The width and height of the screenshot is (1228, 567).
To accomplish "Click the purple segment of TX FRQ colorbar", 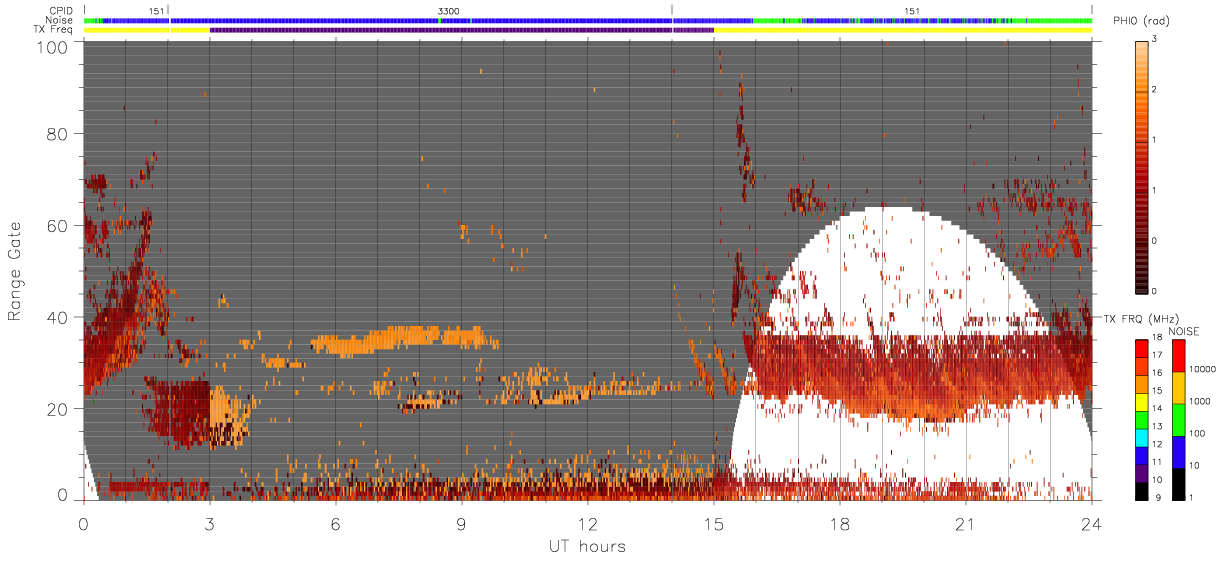I will coord(1140,473).
